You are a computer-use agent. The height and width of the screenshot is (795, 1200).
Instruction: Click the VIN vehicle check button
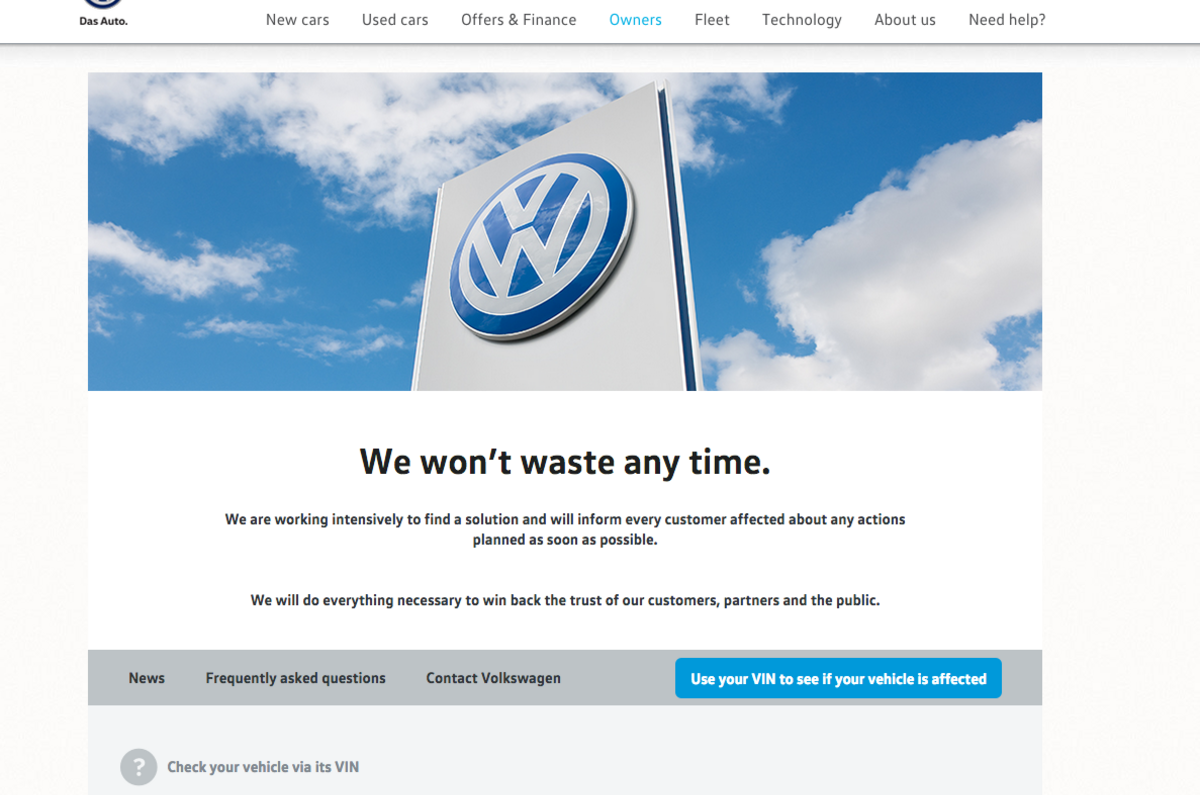point(838,678)
